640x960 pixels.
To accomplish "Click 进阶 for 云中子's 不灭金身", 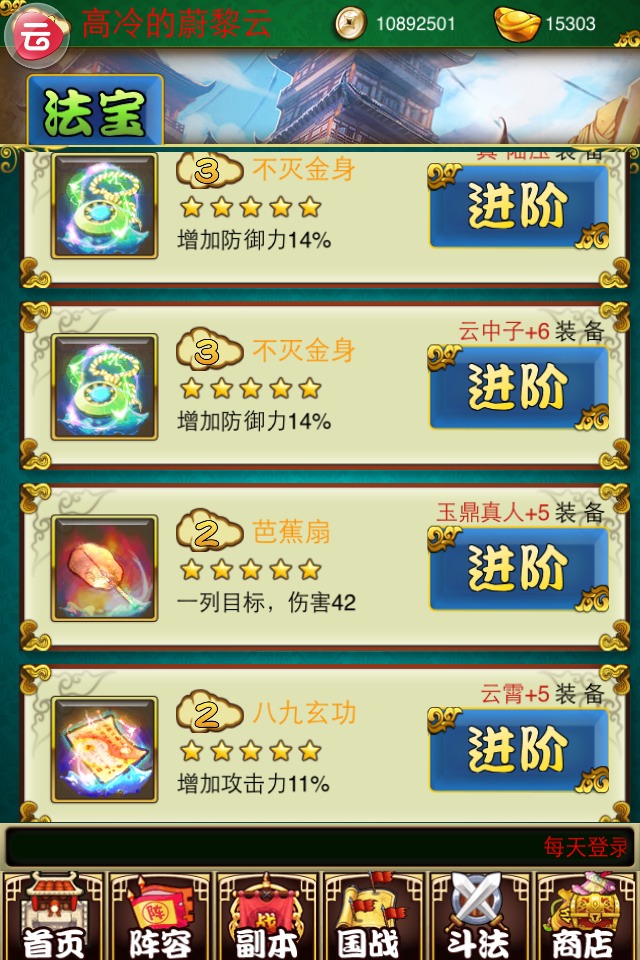I will coord(518,387).
